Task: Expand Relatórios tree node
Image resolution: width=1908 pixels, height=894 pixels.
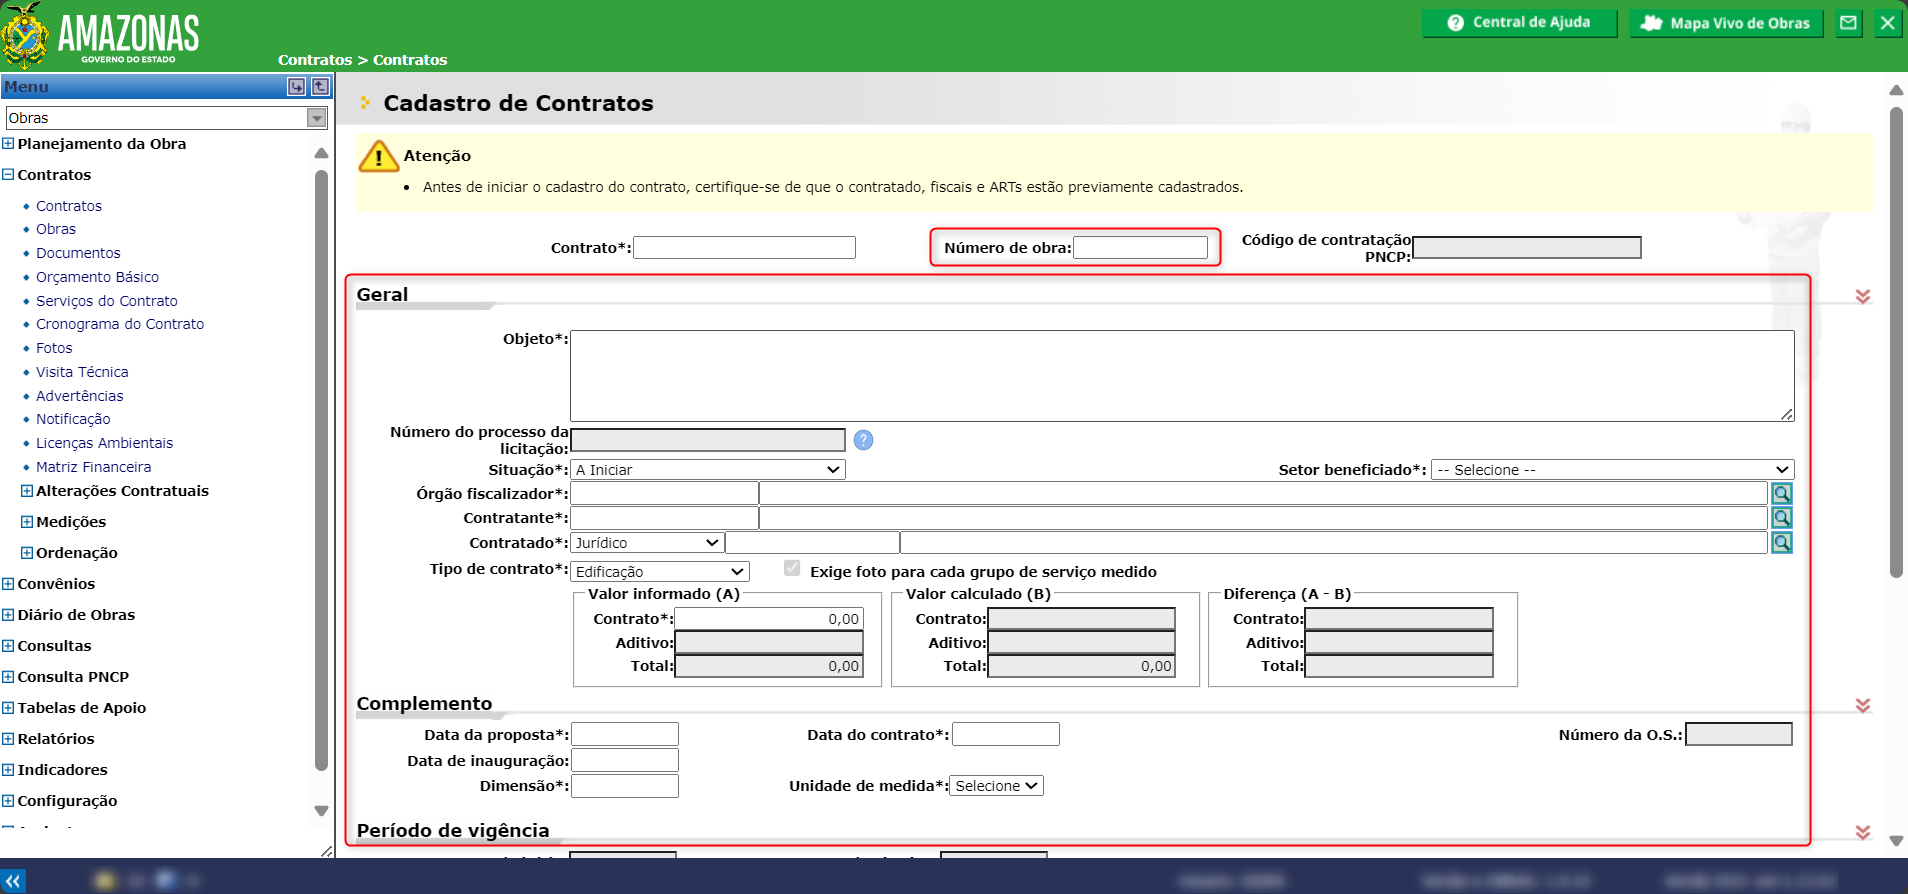Action: tap(8, 739)
